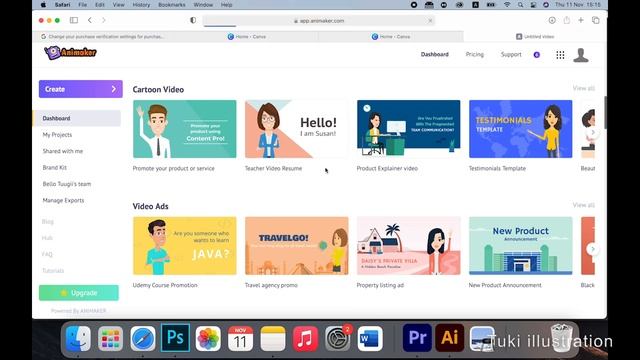Screen dimensions: 640x360
Task: Click the Wi-Fi icon in menu bar
Action: click(x=507, y=5)
